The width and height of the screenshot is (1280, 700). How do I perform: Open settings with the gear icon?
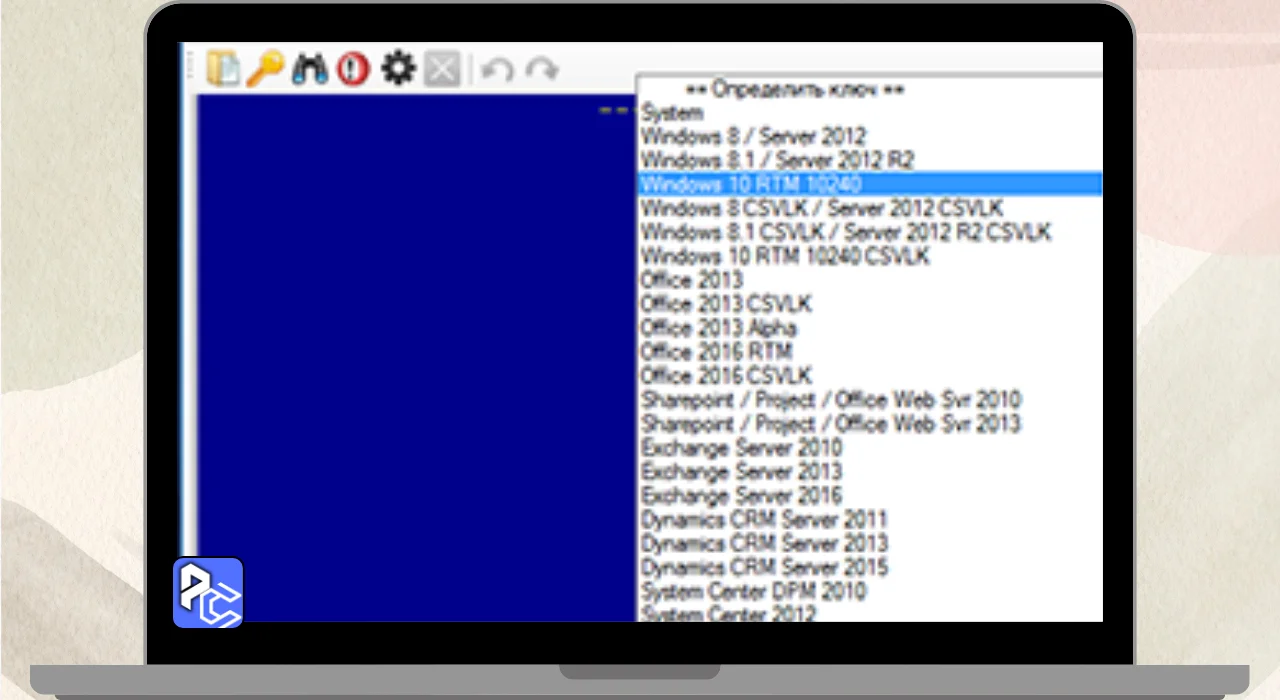[398, 69]
